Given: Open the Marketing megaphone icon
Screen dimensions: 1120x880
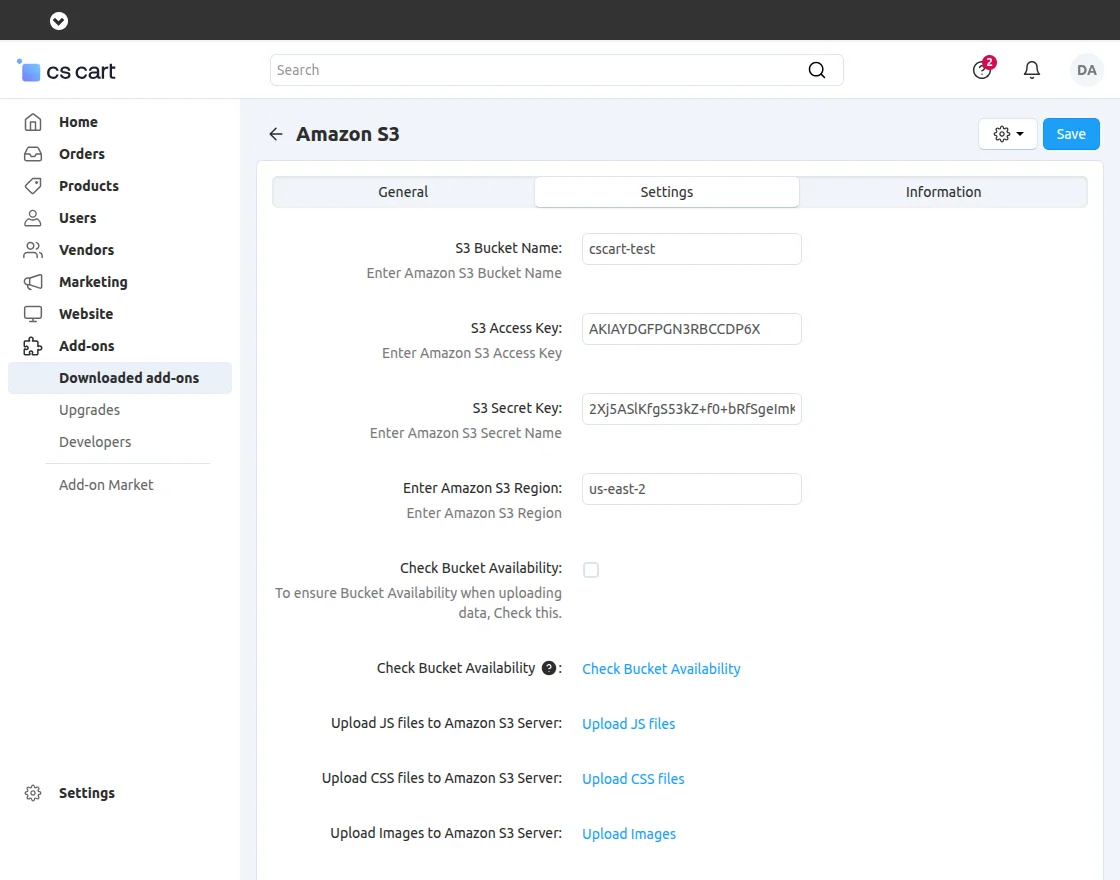Looking at the screenshot, I should click(x=34, y=282).
